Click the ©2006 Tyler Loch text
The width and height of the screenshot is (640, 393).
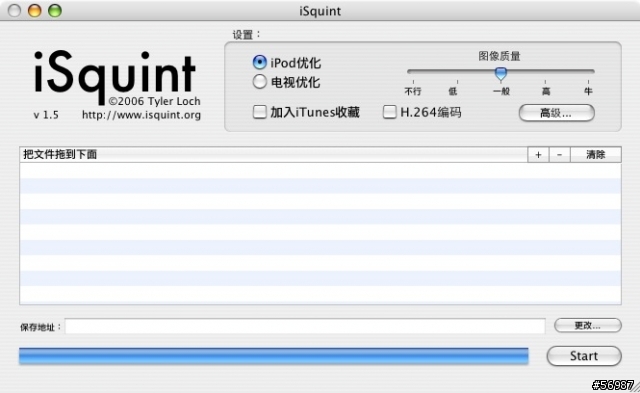pyautogui.click(x=154, y=101)
